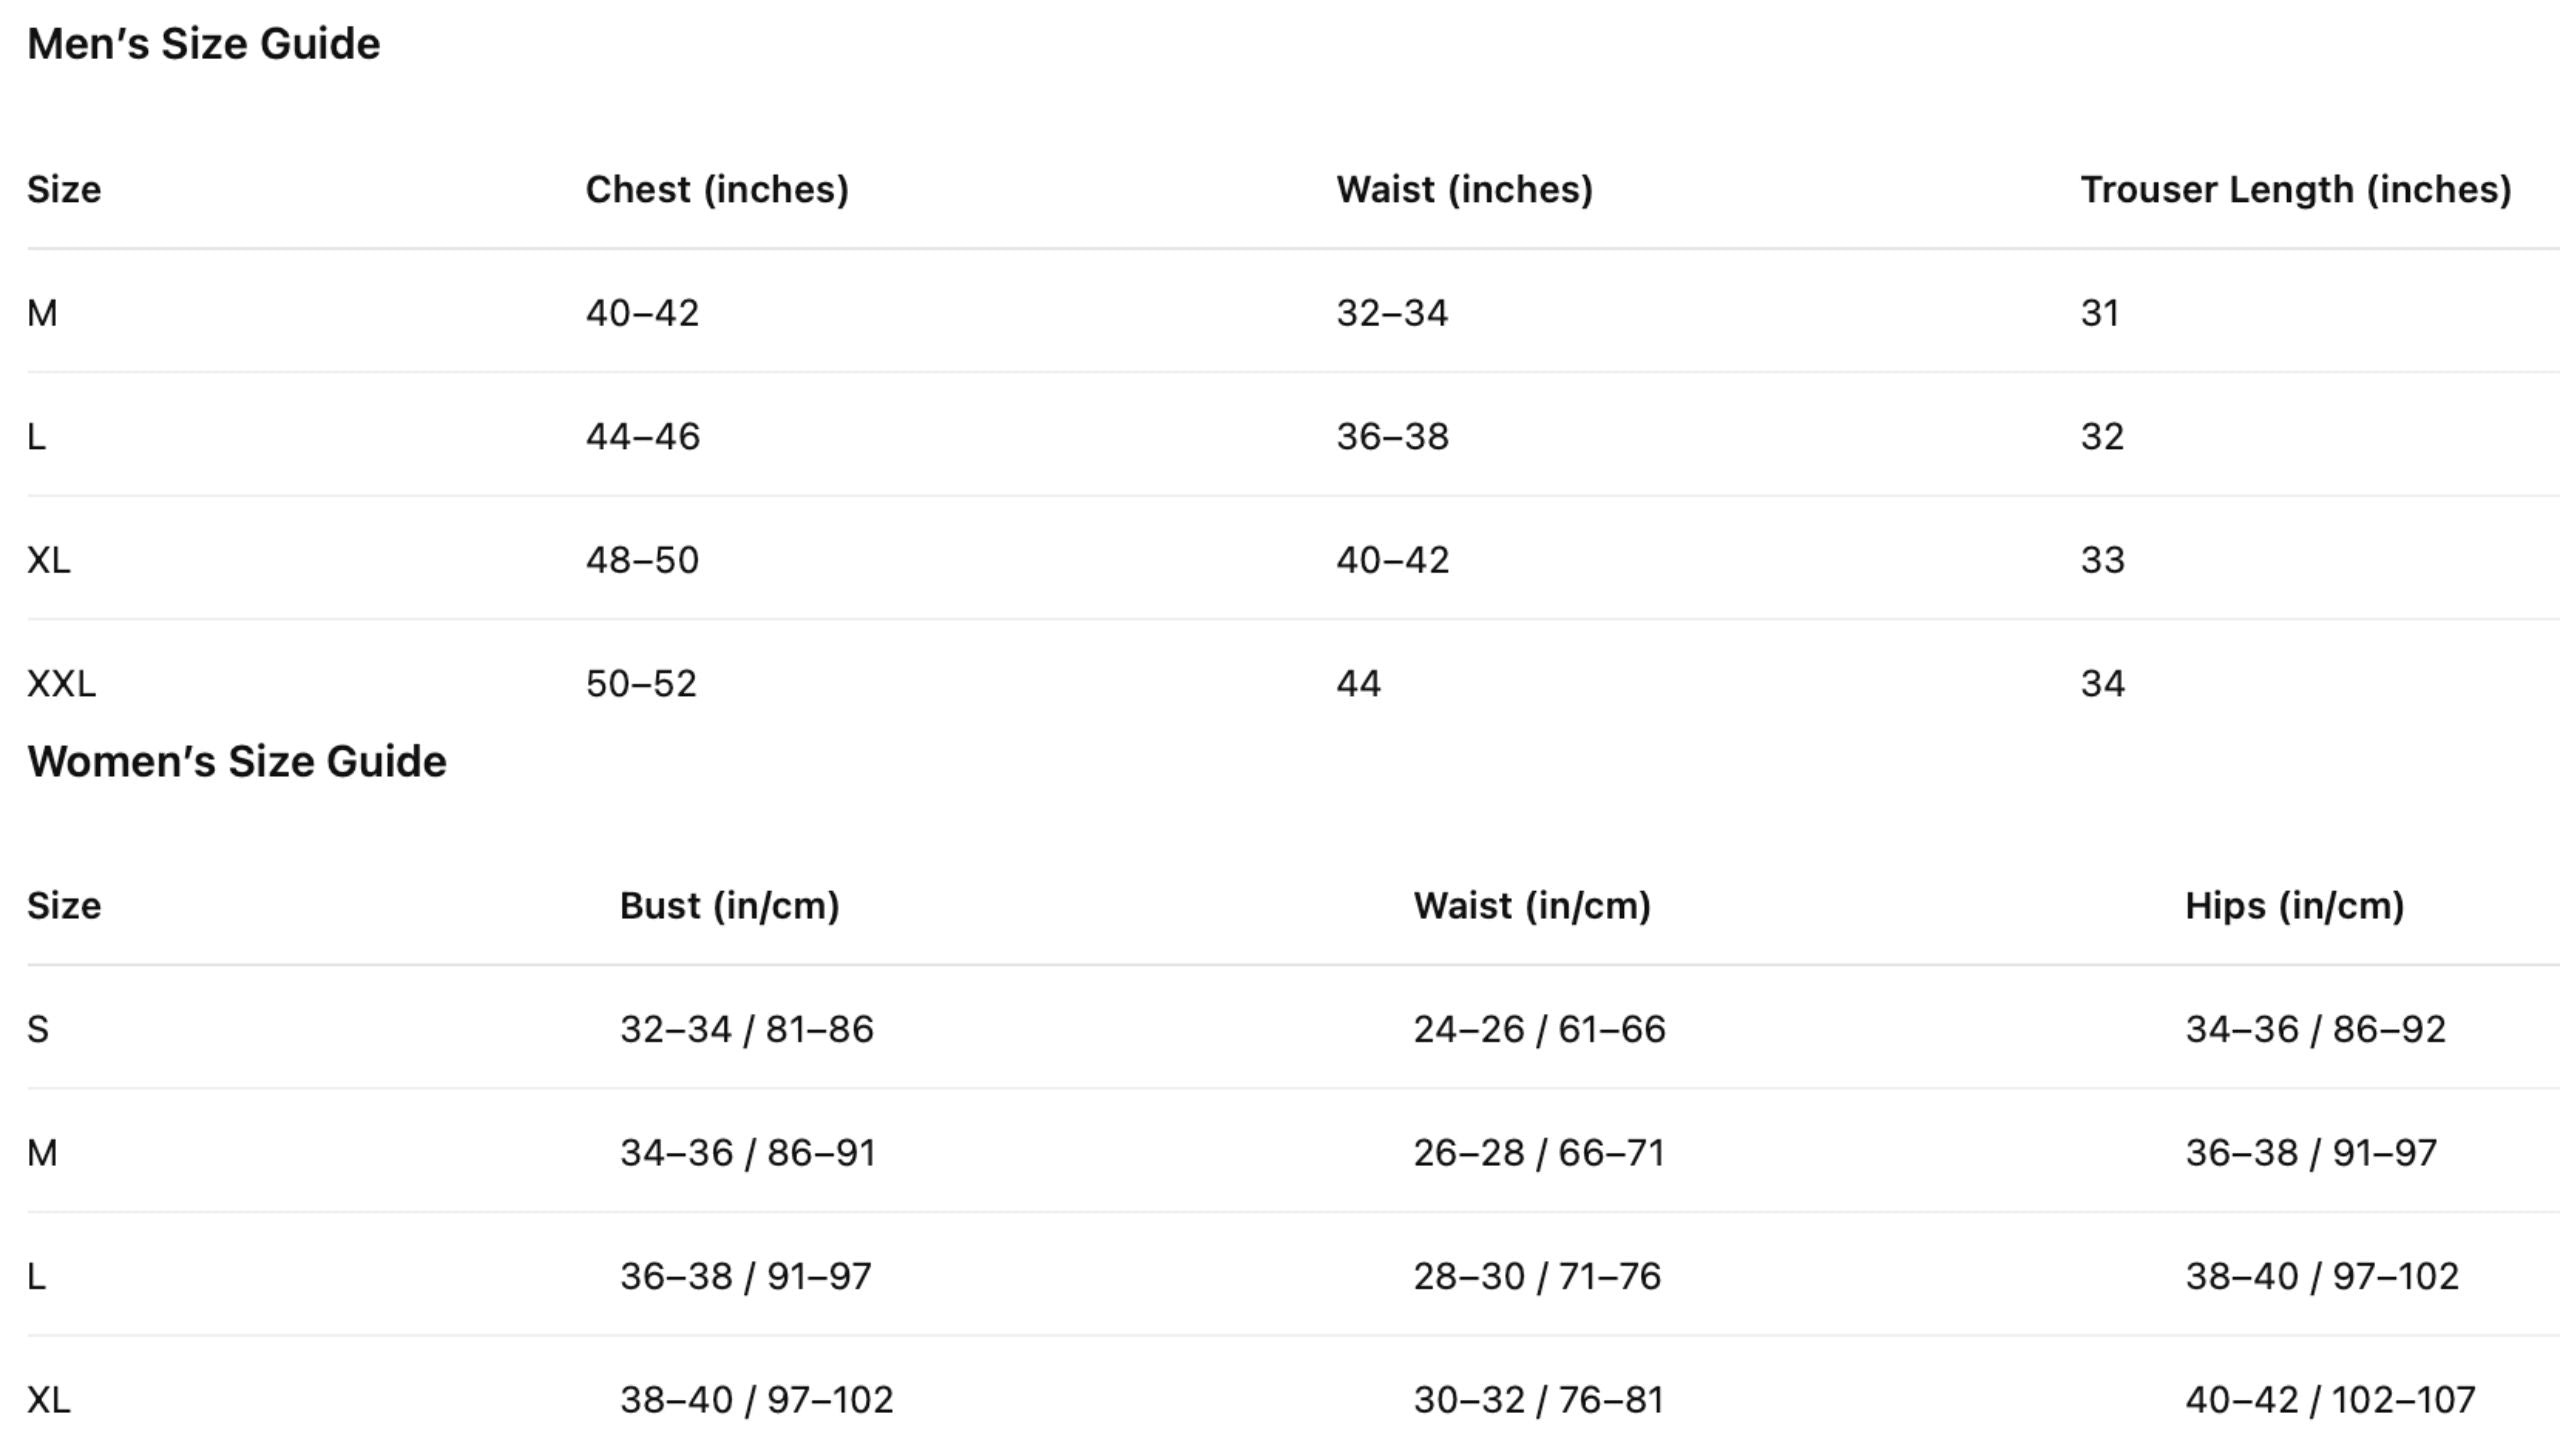
Task: Click trouser length value 34
Action: click(x=2103, y=684)
